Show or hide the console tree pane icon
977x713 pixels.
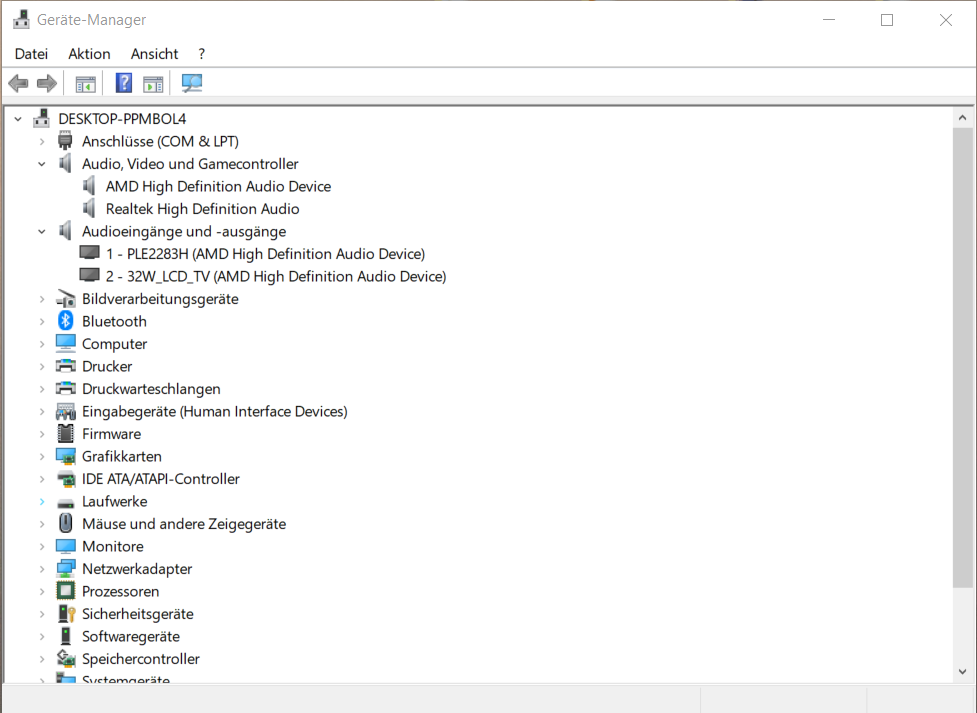click(x=85, y=84)
